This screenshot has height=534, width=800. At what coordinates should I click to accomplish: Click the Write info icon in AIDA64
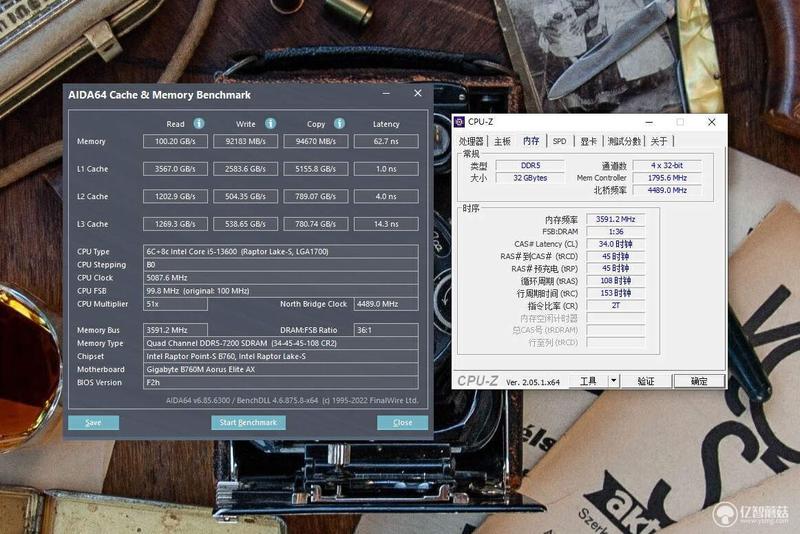pyautogui.click(x=270, y=123)
